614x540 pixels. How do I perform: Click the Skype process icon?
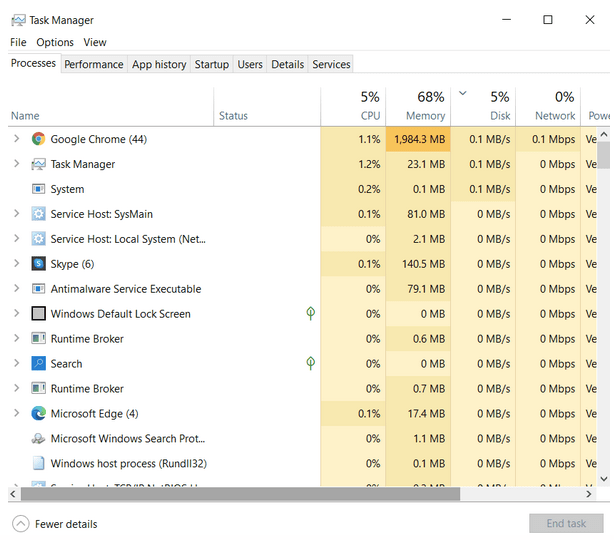38,264
